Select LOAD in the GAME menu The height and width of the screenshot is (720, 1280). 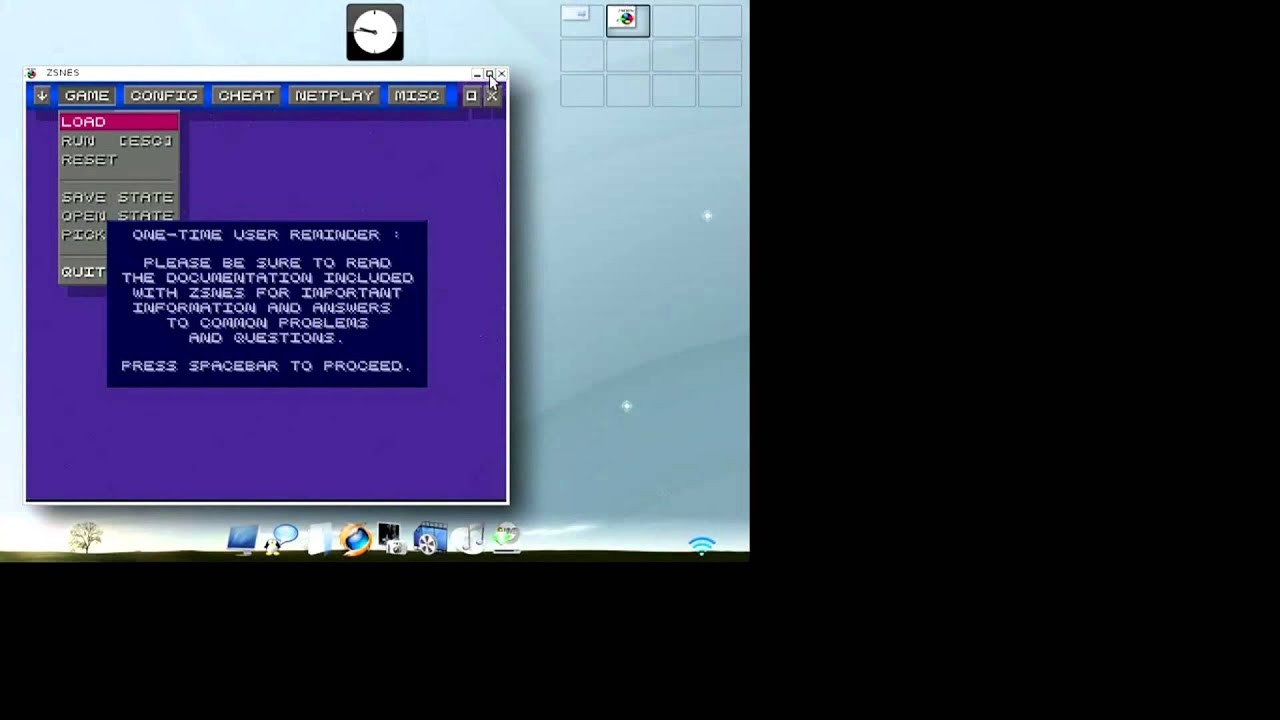(x=119, y=122)
